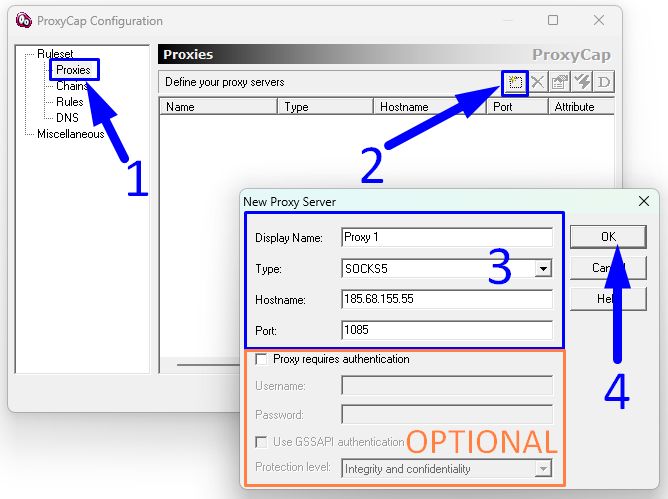Screen dimensions: 668x499
Task: Click the Hostname input field
Action: (x=447, y=299)
